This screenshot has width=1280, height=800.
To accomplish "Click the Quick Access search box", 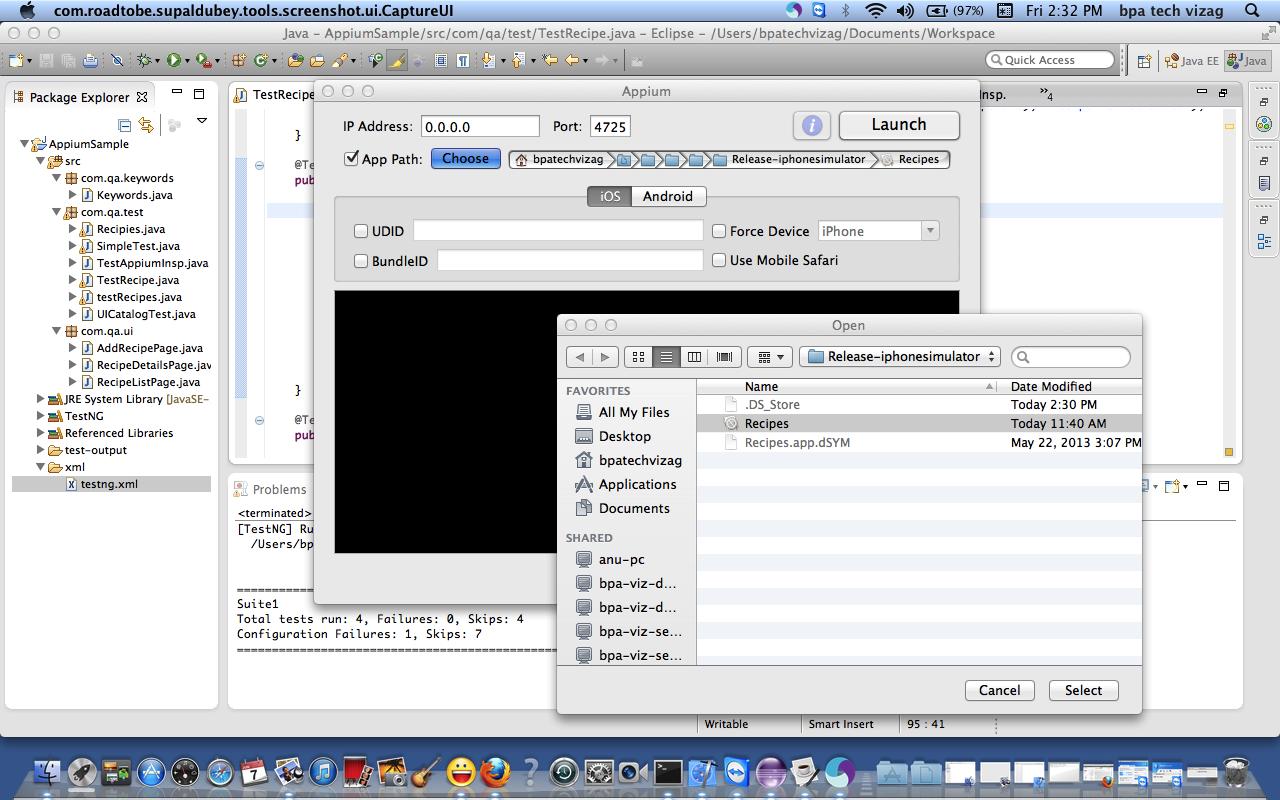I will (x=1049, y=60).
